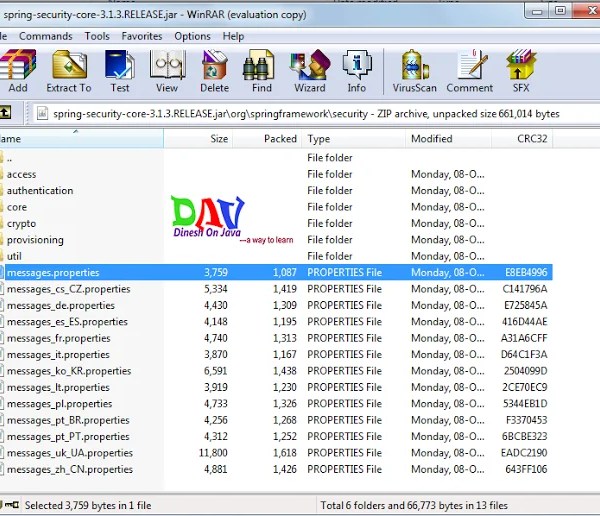Click the Delete toolbar icon
The width and height of the screenshot is (600, 516).
(215, 71)
